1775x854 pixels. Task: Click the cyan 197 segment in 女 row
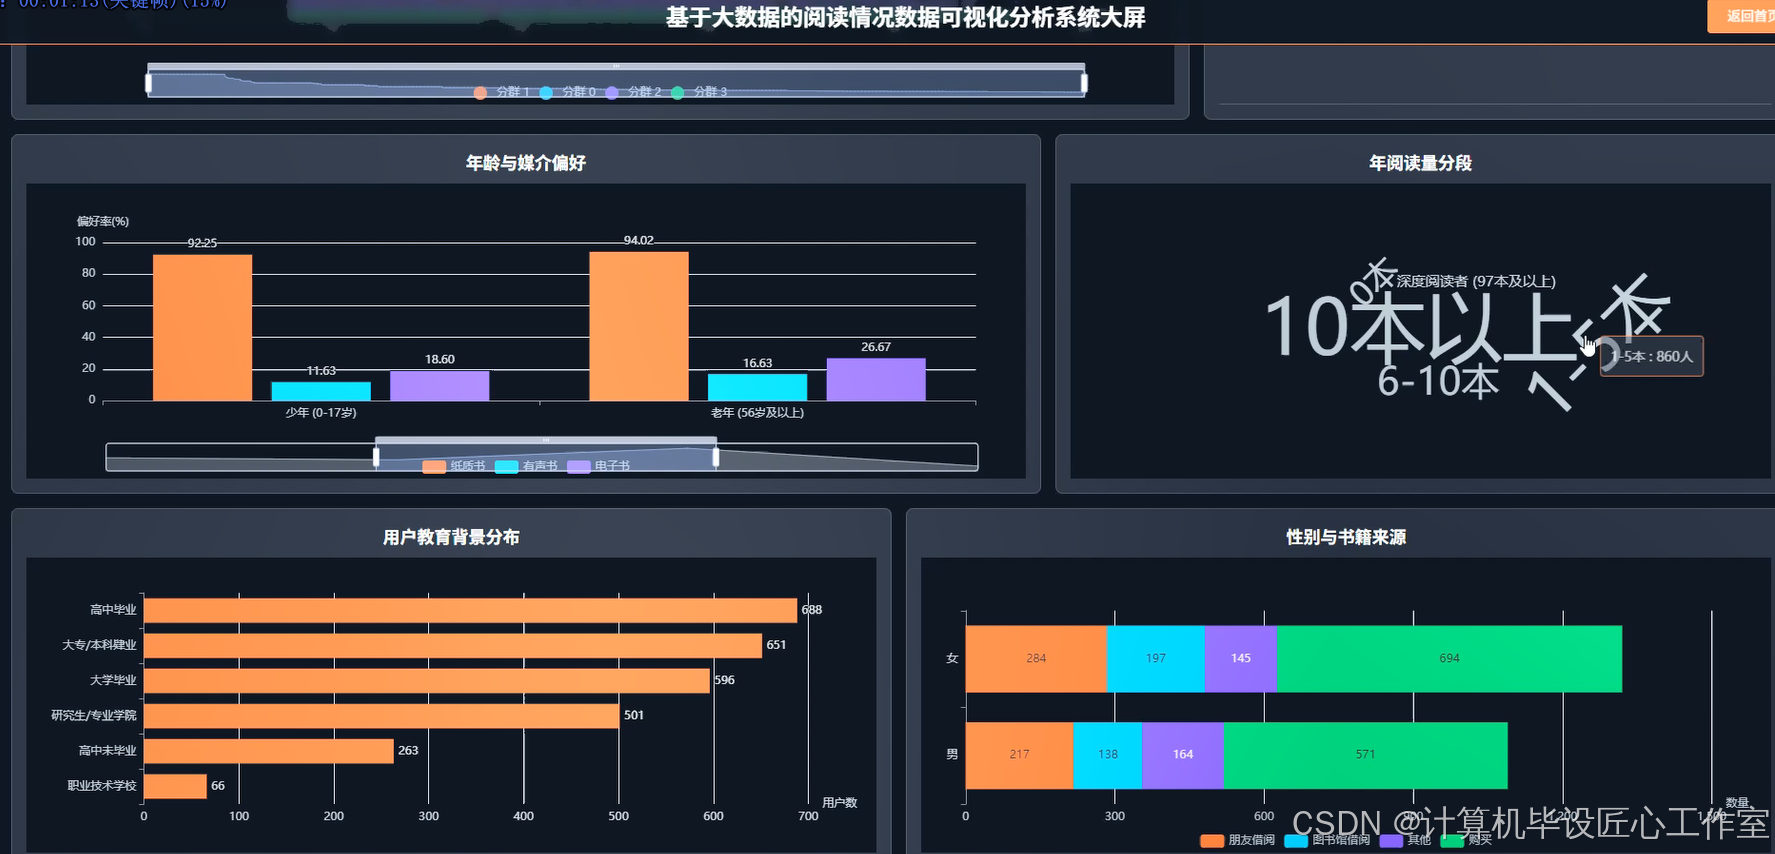1156,659
